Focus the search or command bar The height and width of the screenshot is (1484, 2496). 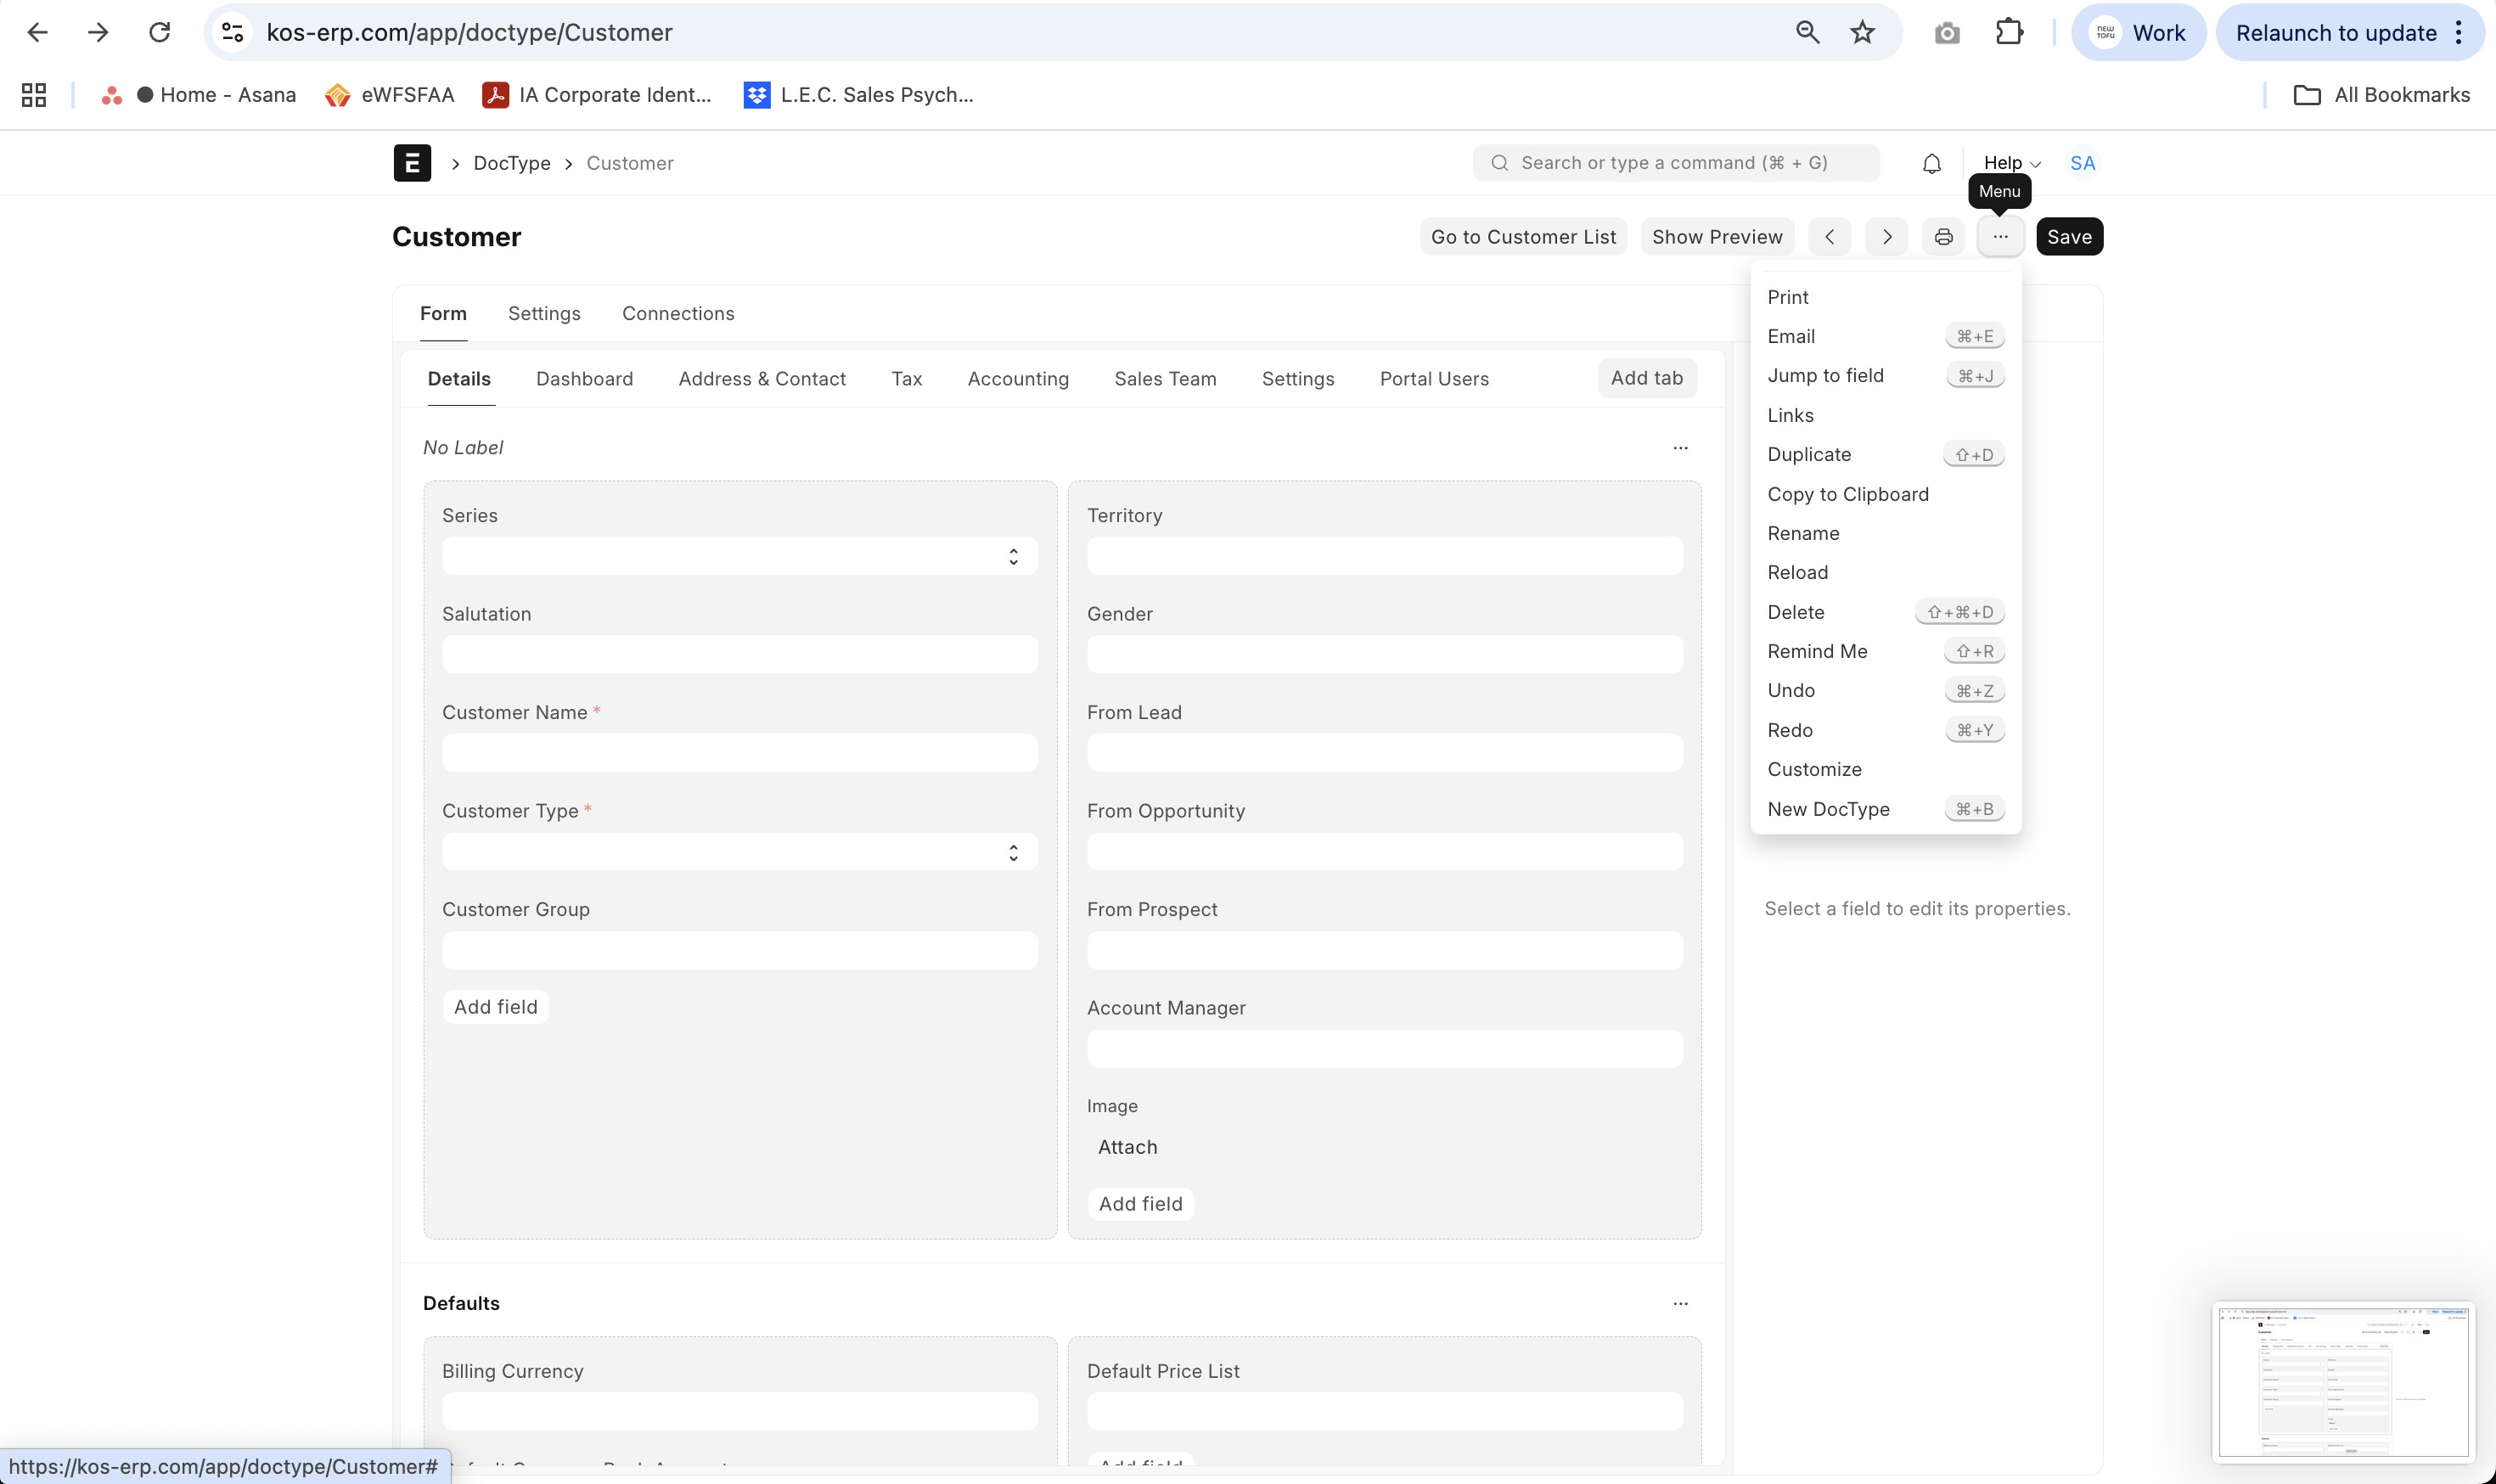click(x=1675, y=163)
